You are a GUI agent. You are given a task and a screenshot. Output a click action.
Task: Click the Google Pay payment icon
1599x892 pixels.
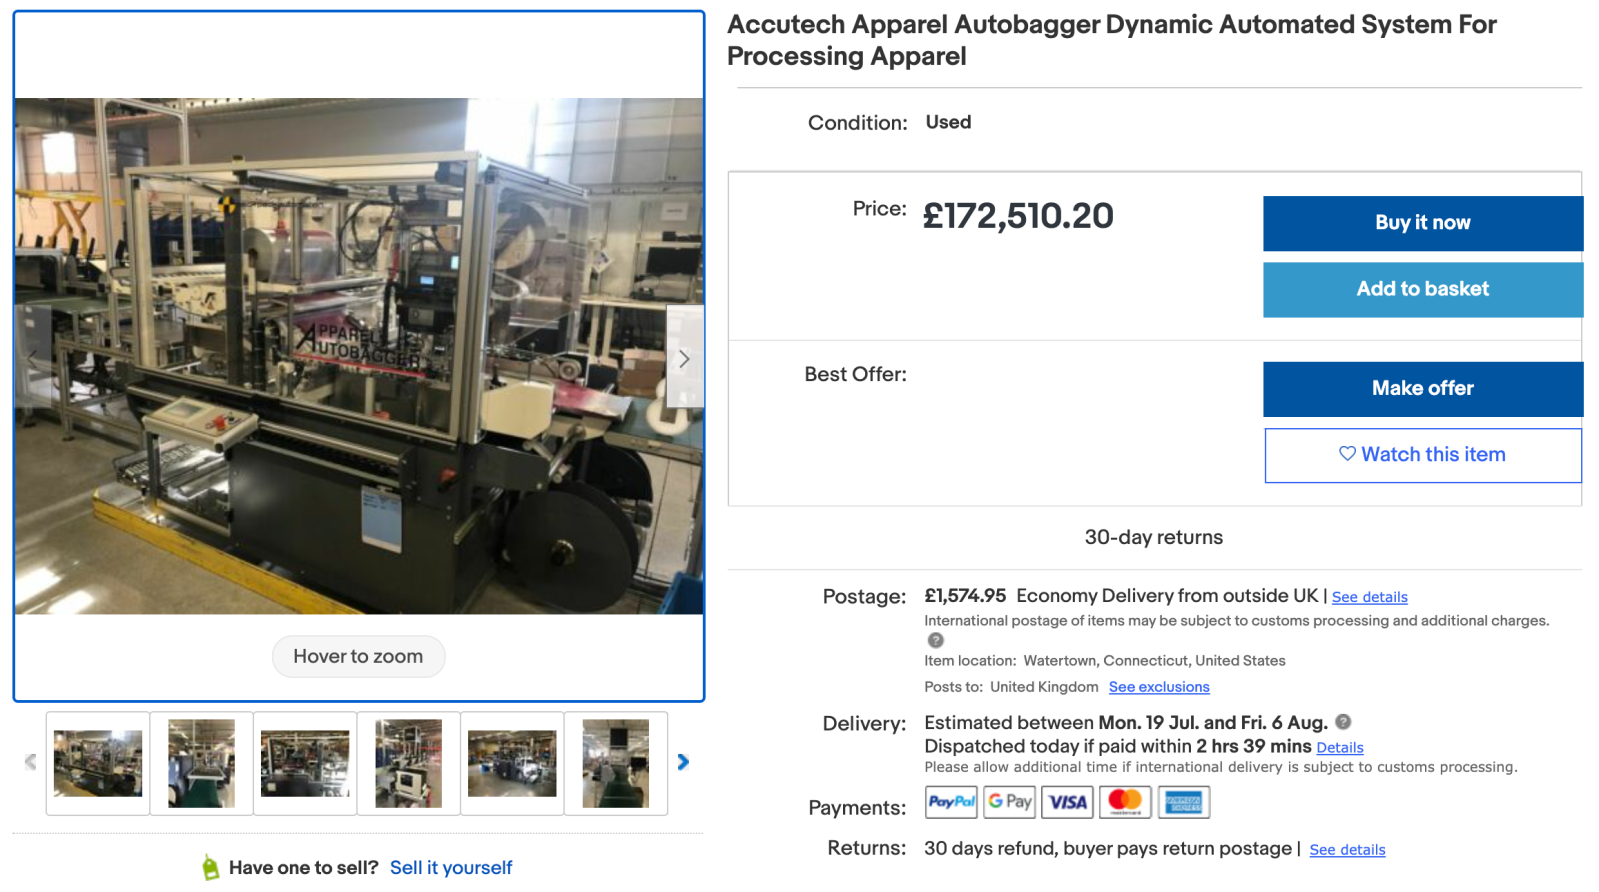point(1009,802)
